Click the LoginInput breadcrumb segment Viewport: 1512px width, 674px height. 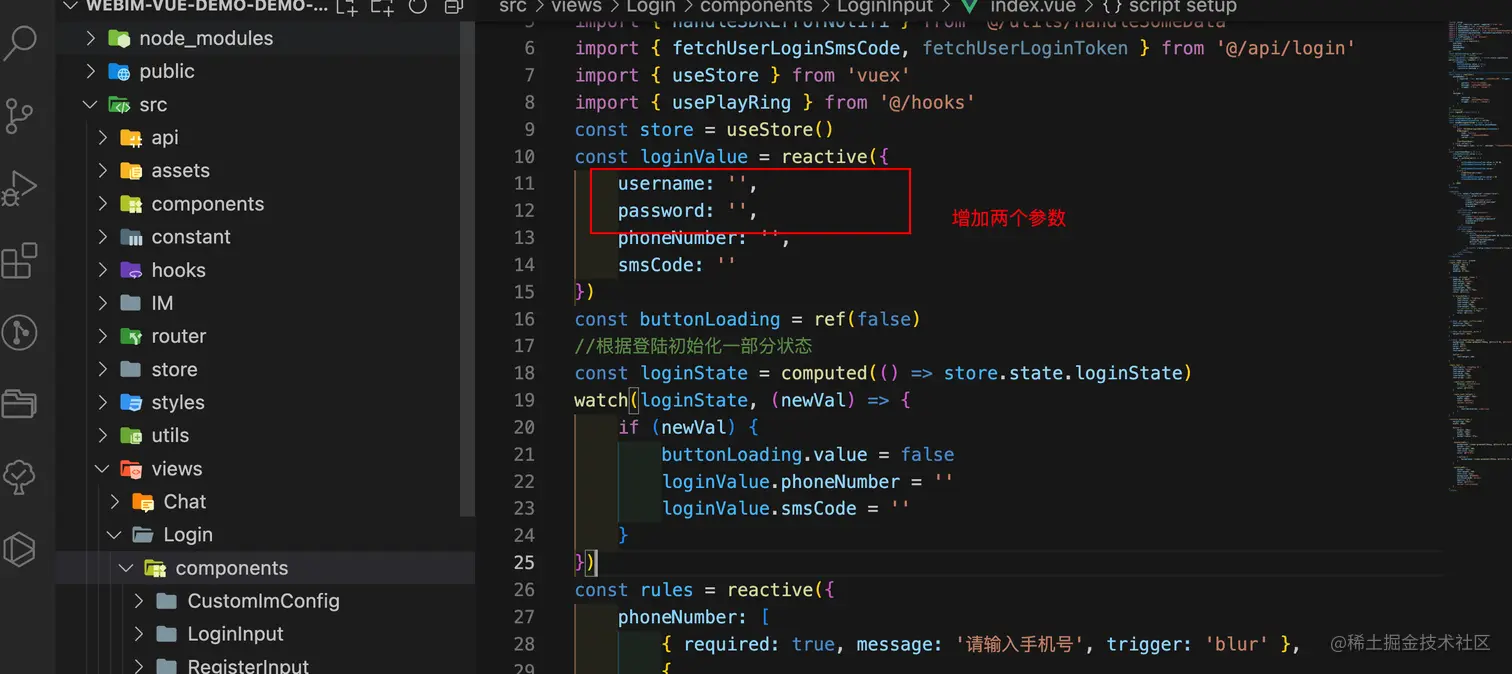[x=885, y=6]
